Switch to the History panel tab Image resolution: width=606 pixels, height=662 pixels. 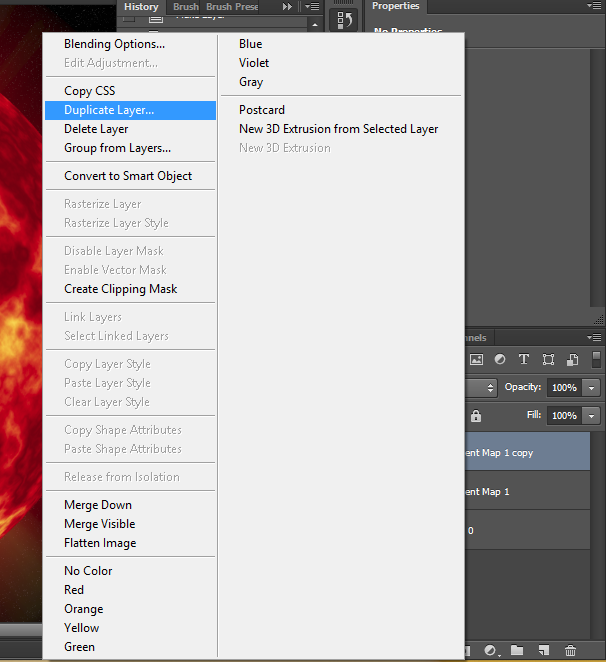point(141,6)
